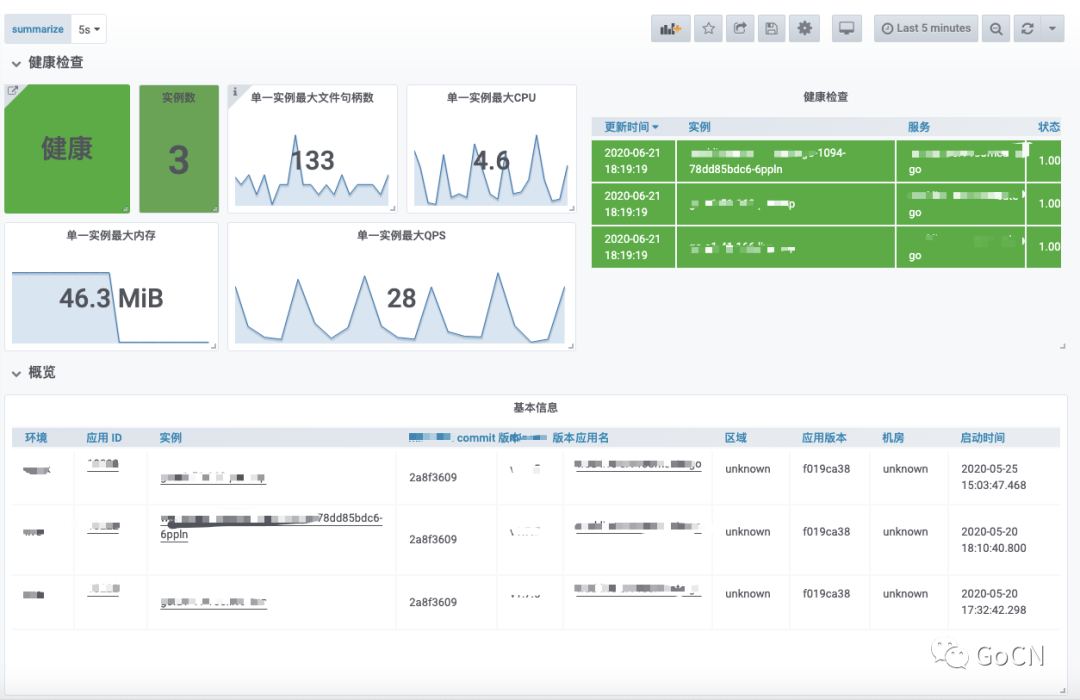Viewport: 1080px width, 700px height.
Task: Open dashboard settings gear icon
Action: coord(804,29)
